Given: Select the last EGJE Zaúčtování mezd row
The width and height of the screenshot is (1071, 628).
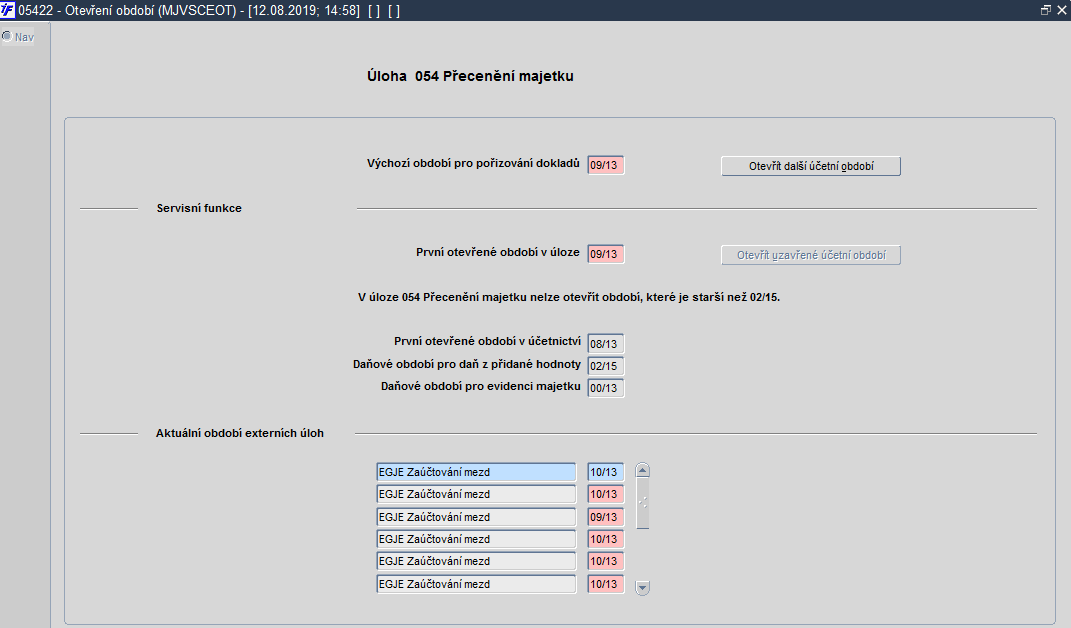Looking at the screenshot, I should 476,584.
